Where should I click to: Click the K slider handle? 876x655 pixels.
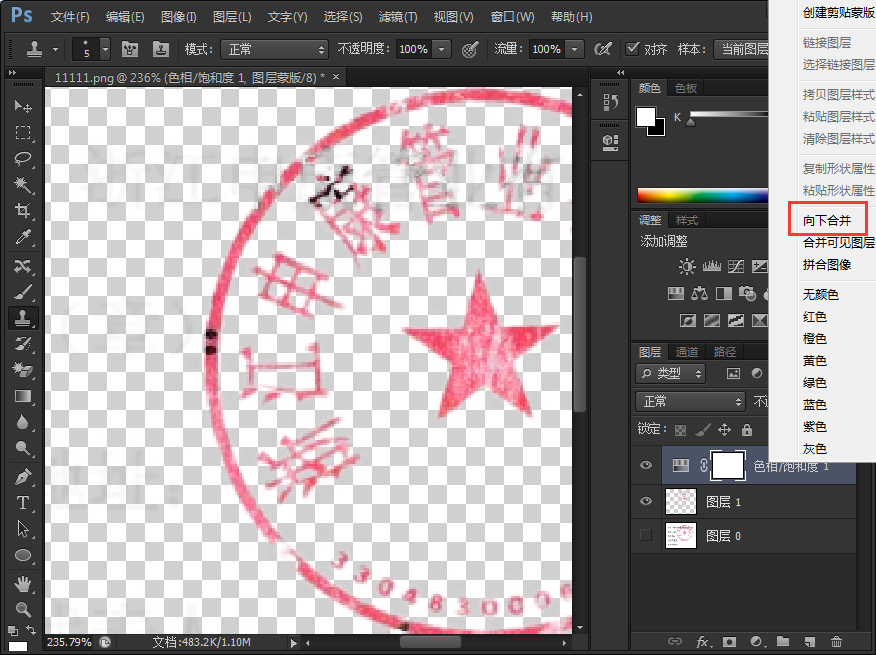click(x=691, y=121)
